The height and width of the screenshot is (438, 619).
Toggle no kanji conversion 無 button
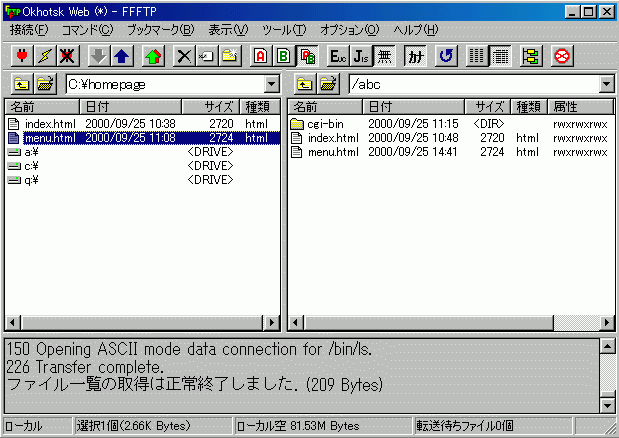tap(384, 56)
